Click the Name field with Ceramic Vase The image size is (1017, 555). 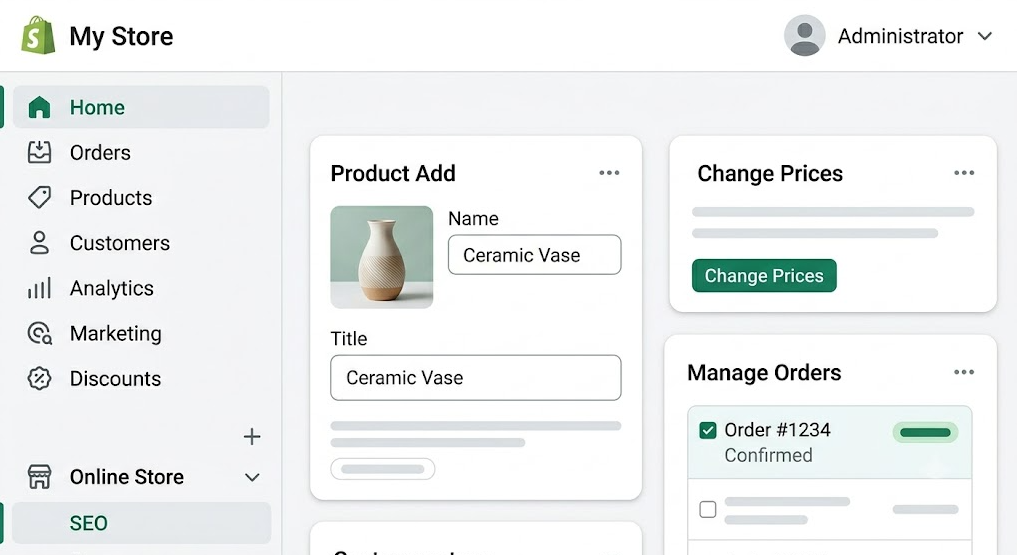(534, 255)
